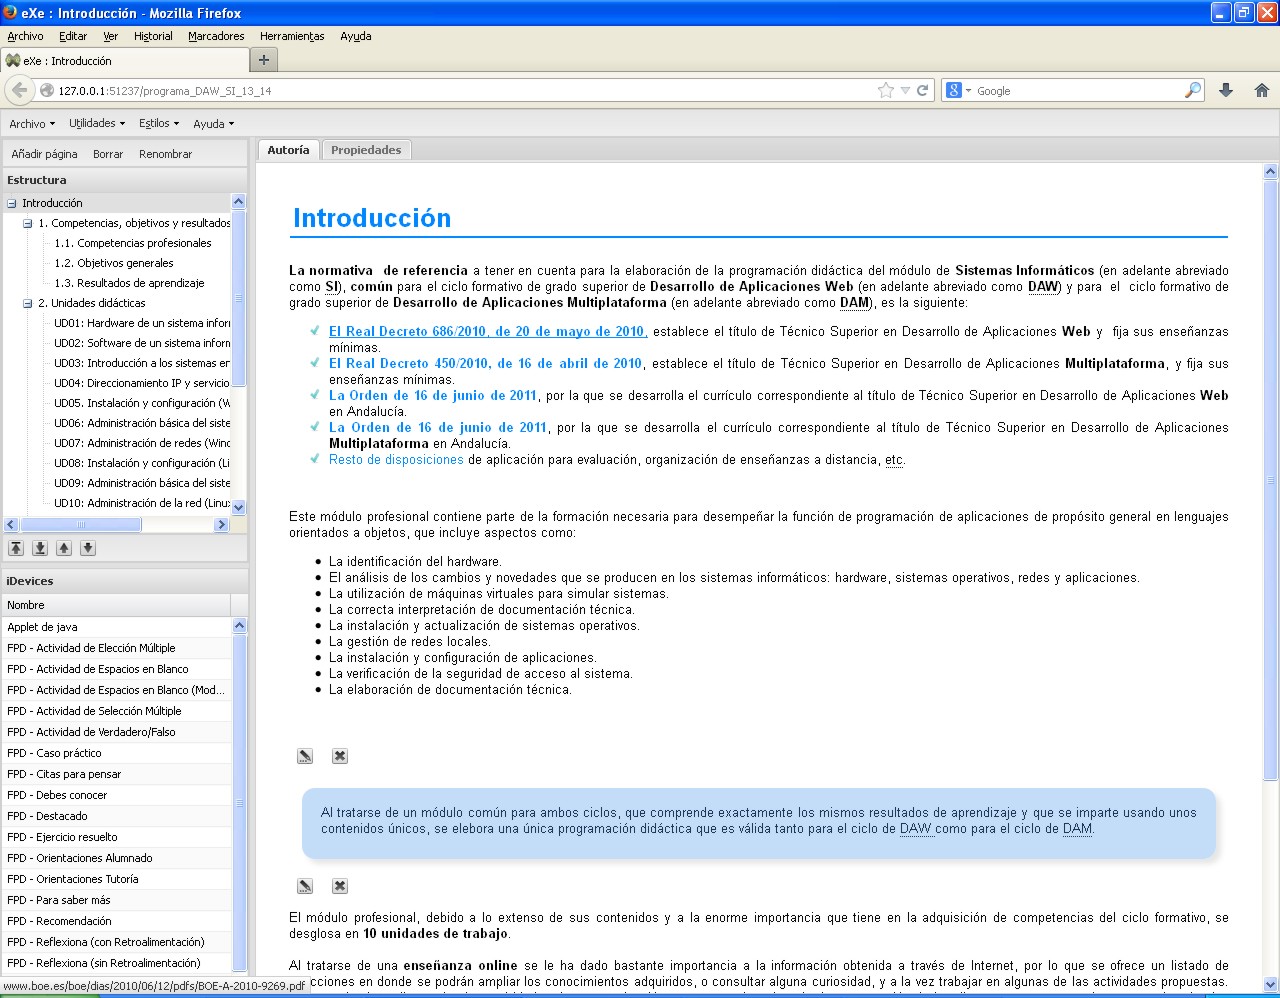The height and width of the screenshot is (998, 1280).
Task: Open the URL history dropdown arrow
Action: [x=905, y=90]
